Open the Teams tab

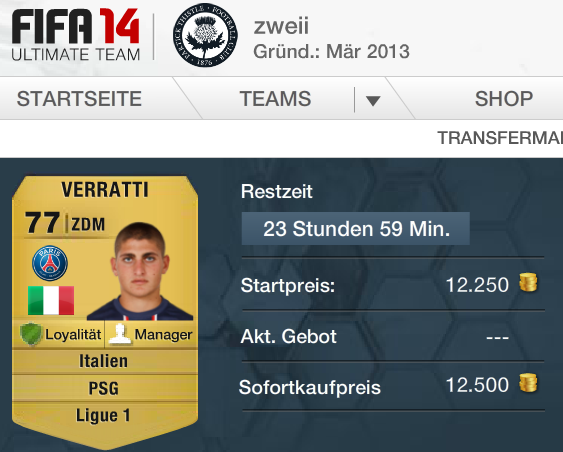click(275, 99)
